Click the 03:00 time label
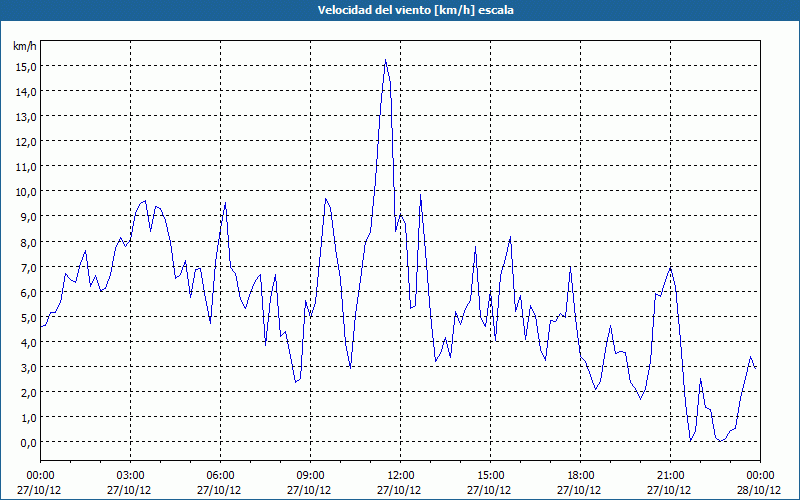The width and height of the screenshot is (800, 500). [130, 476]
